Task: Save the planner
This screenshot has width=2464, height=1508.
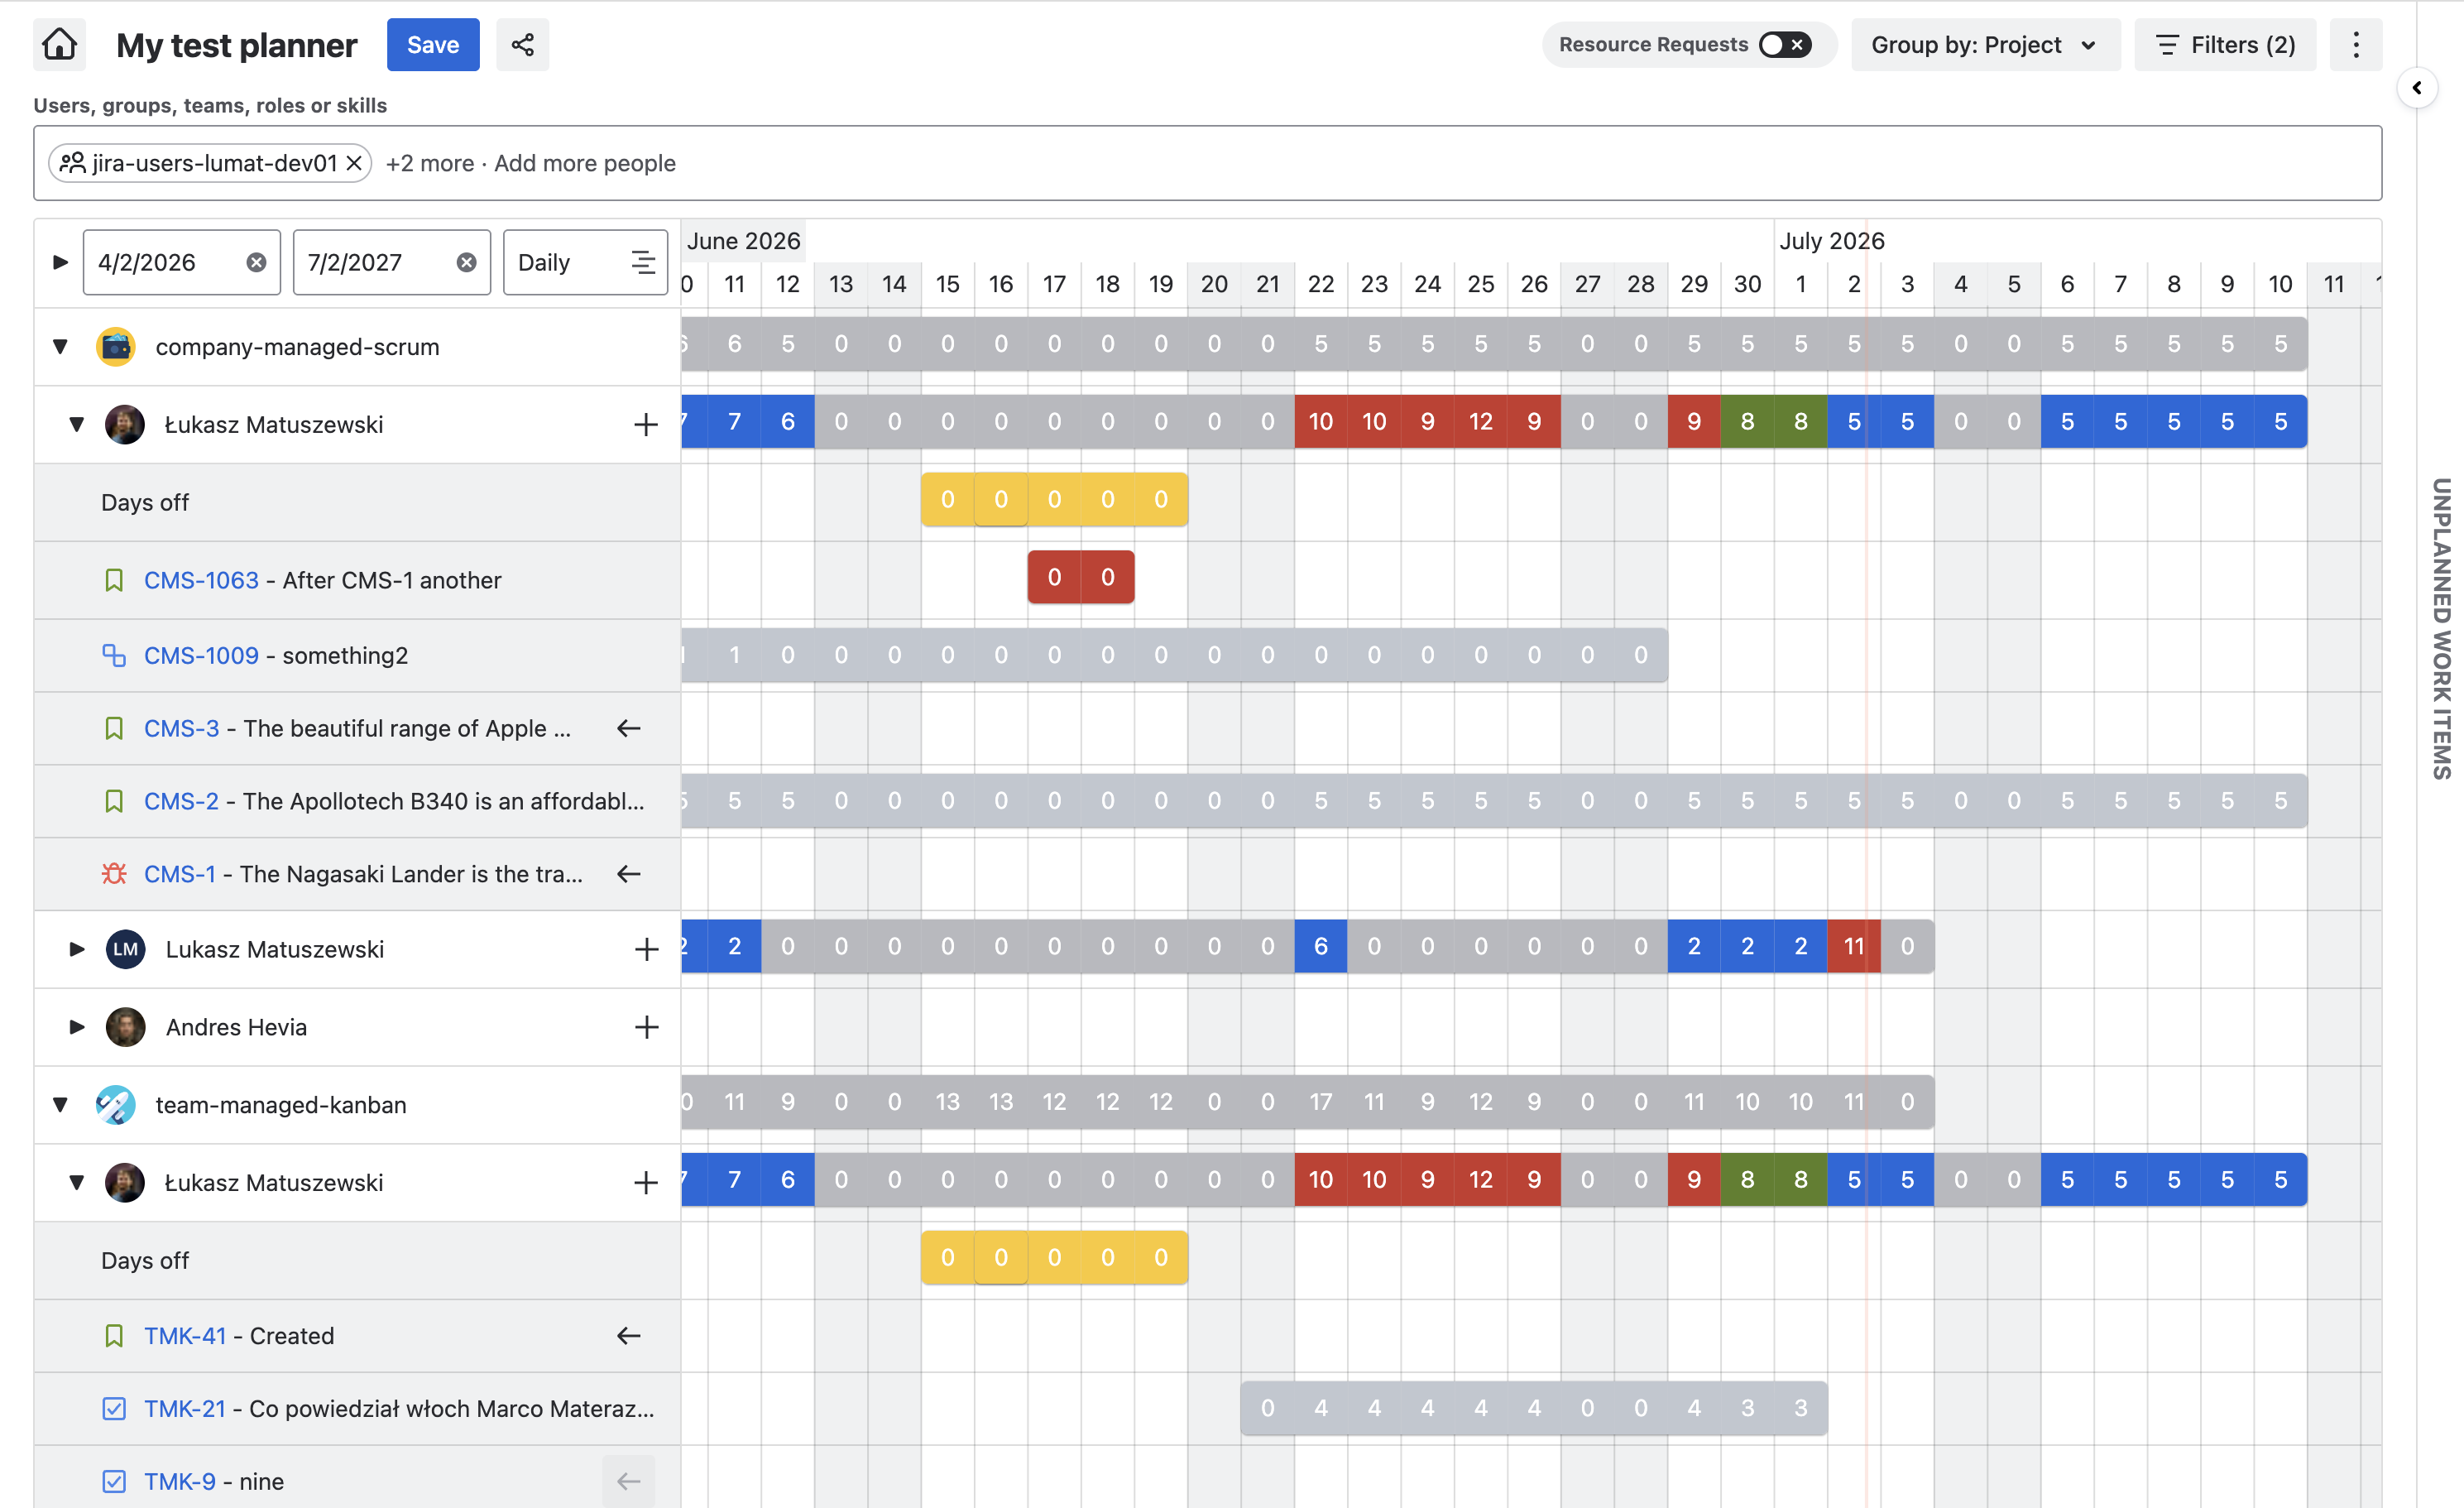Action: point(433,45)
